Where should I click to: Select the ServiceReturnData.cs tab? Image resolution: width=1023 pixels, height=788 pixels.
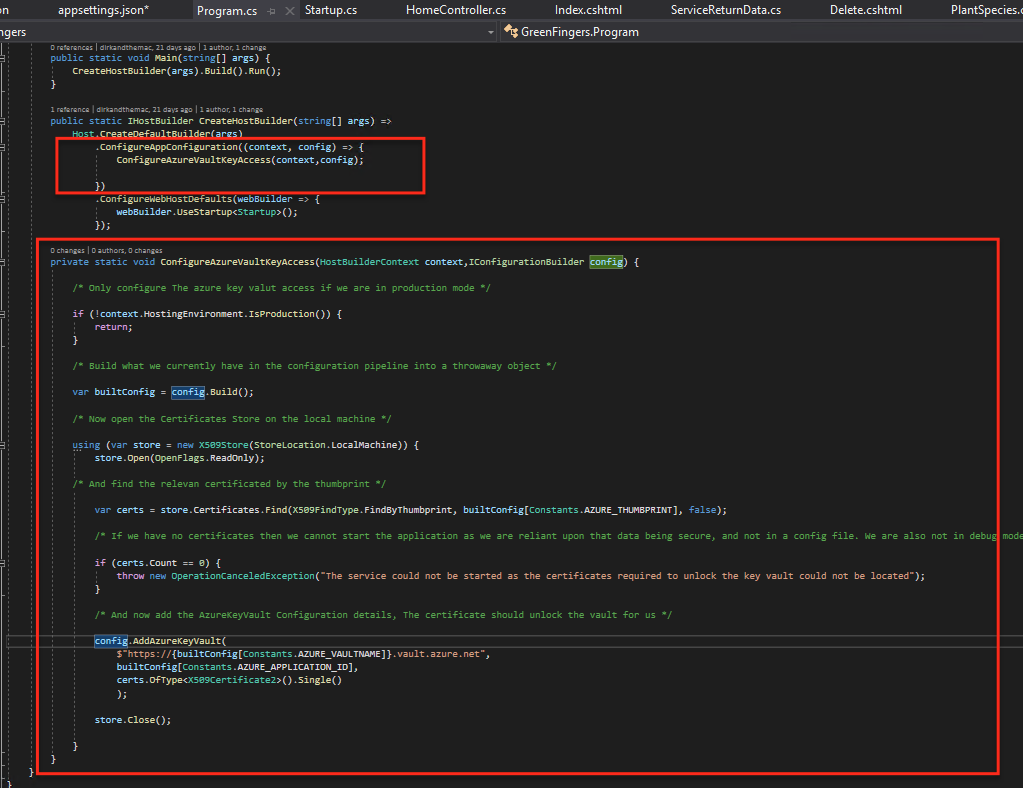click(x=725, y=10)
